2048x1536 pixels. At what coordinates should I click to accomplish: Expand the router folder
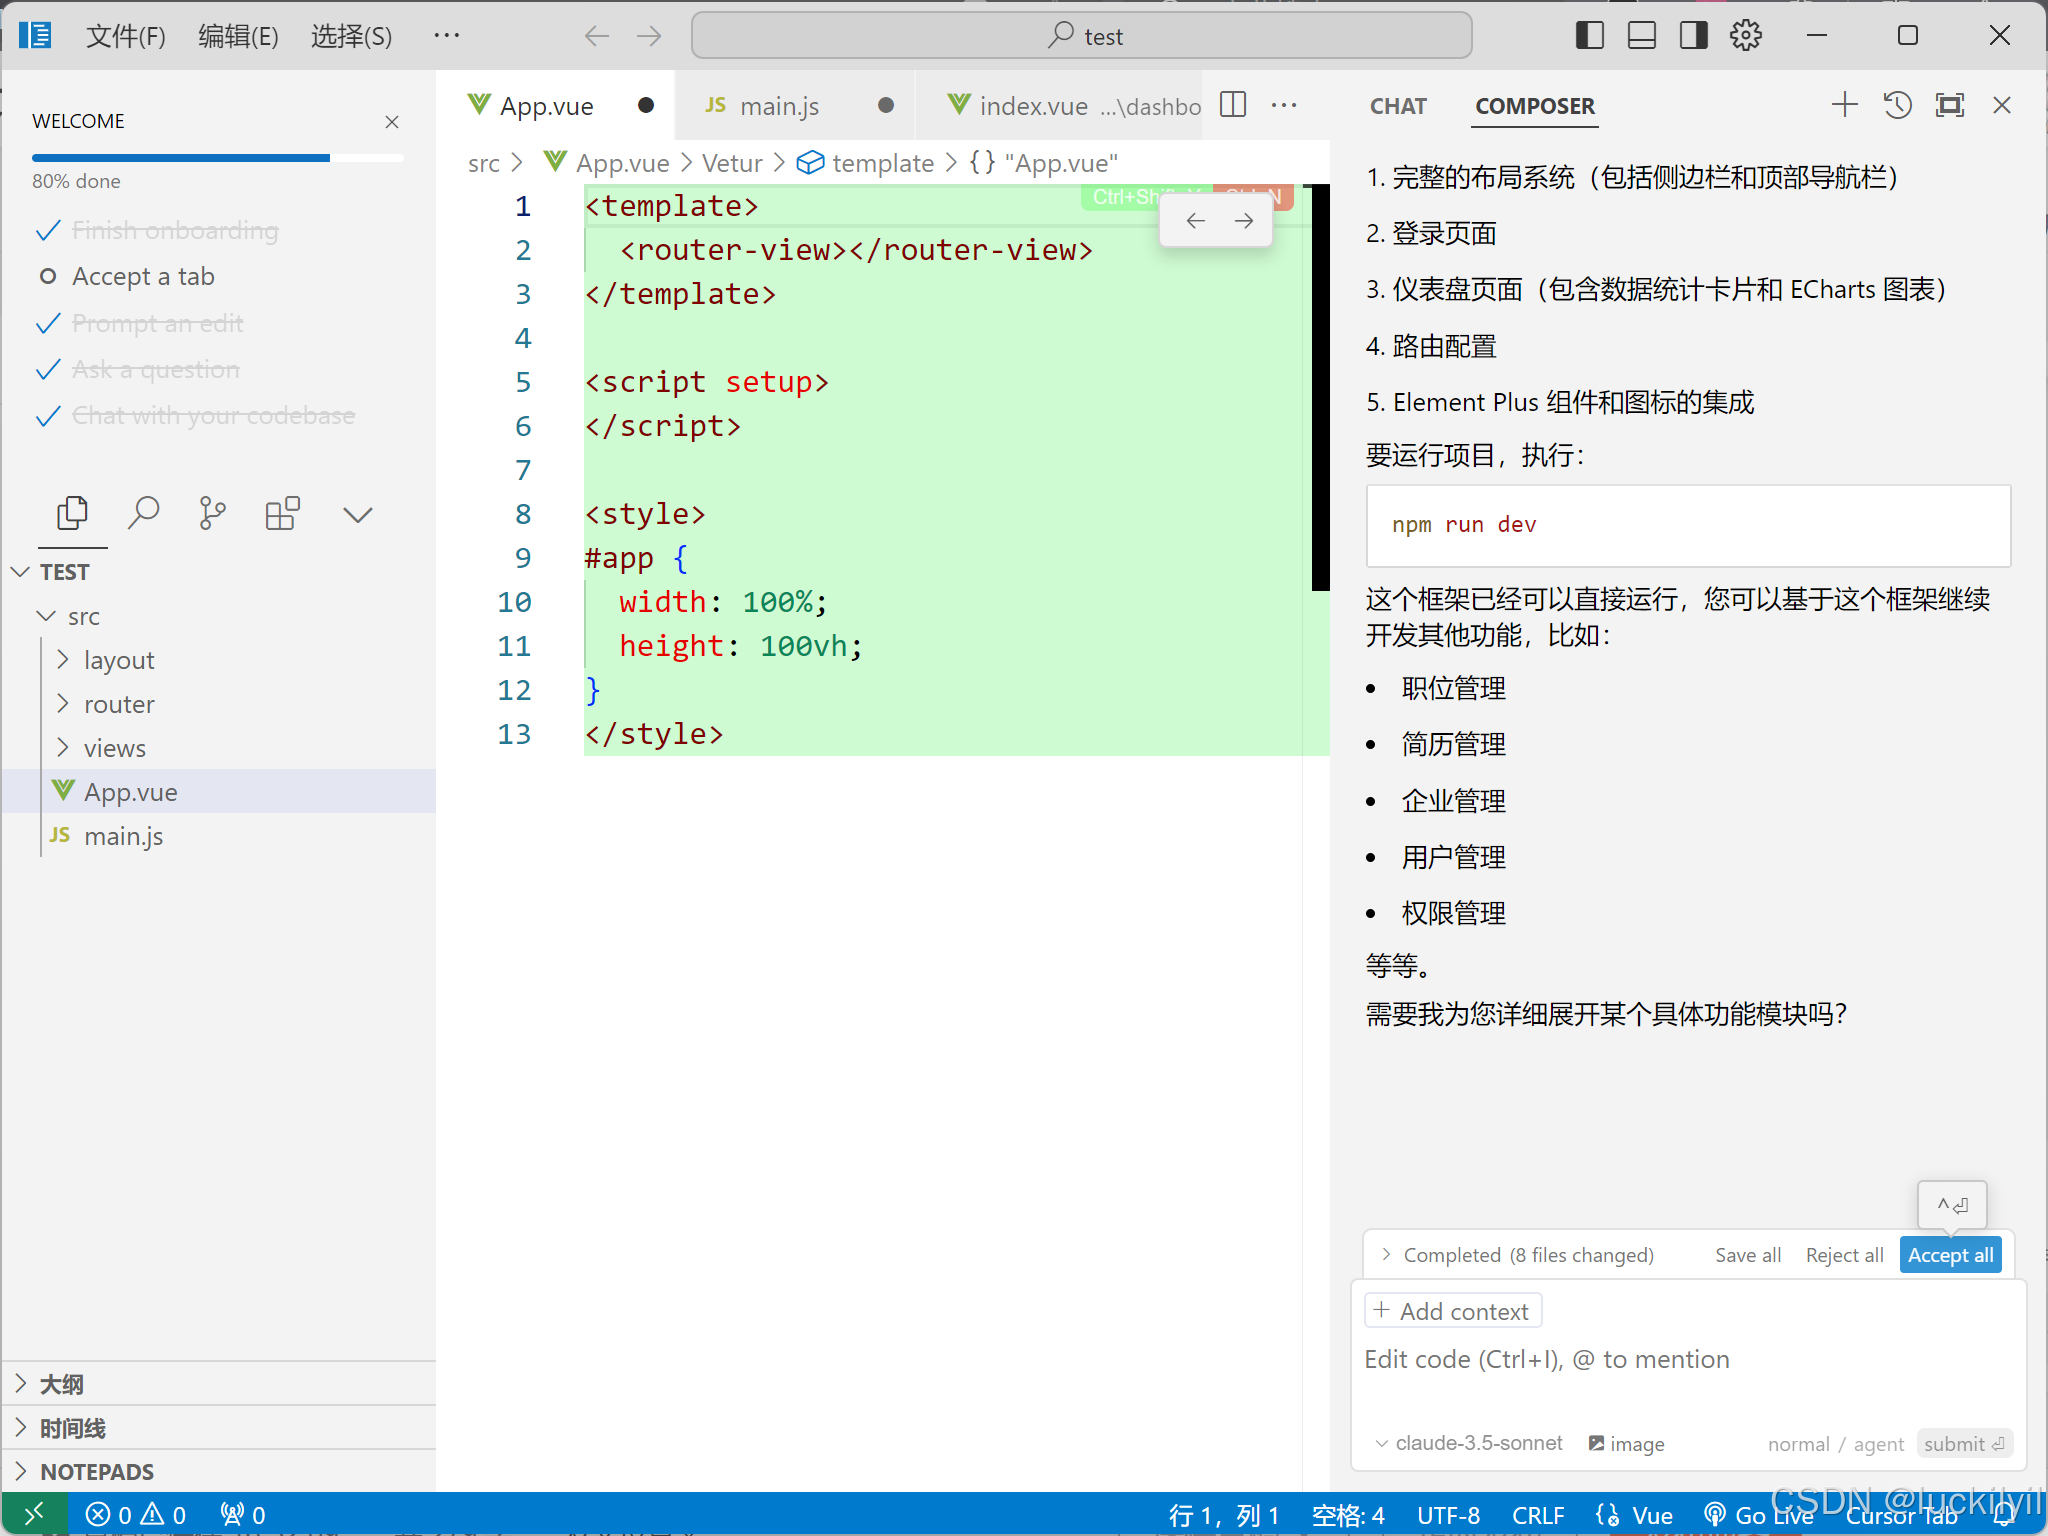pyautogui.click(x=119, y=704)
